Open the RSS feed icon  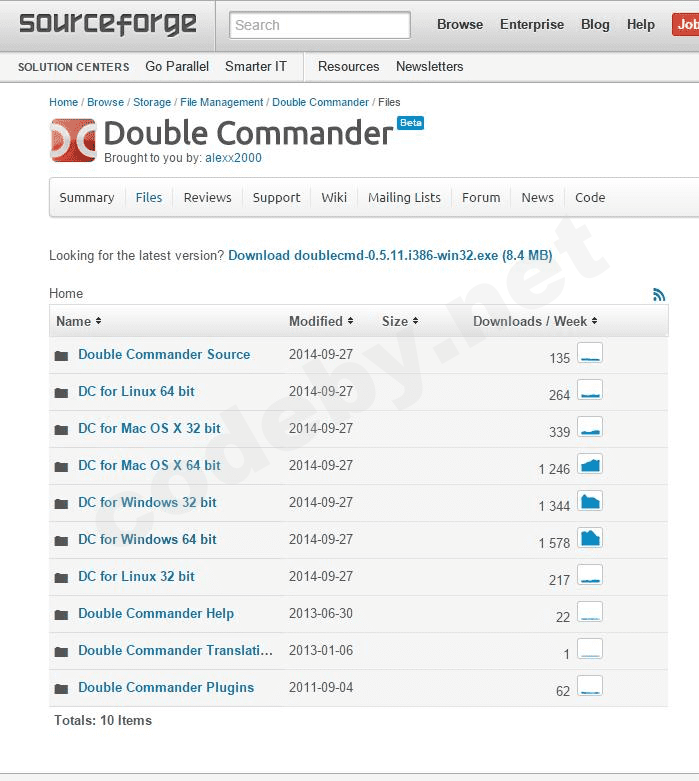[x=659, y=294]
